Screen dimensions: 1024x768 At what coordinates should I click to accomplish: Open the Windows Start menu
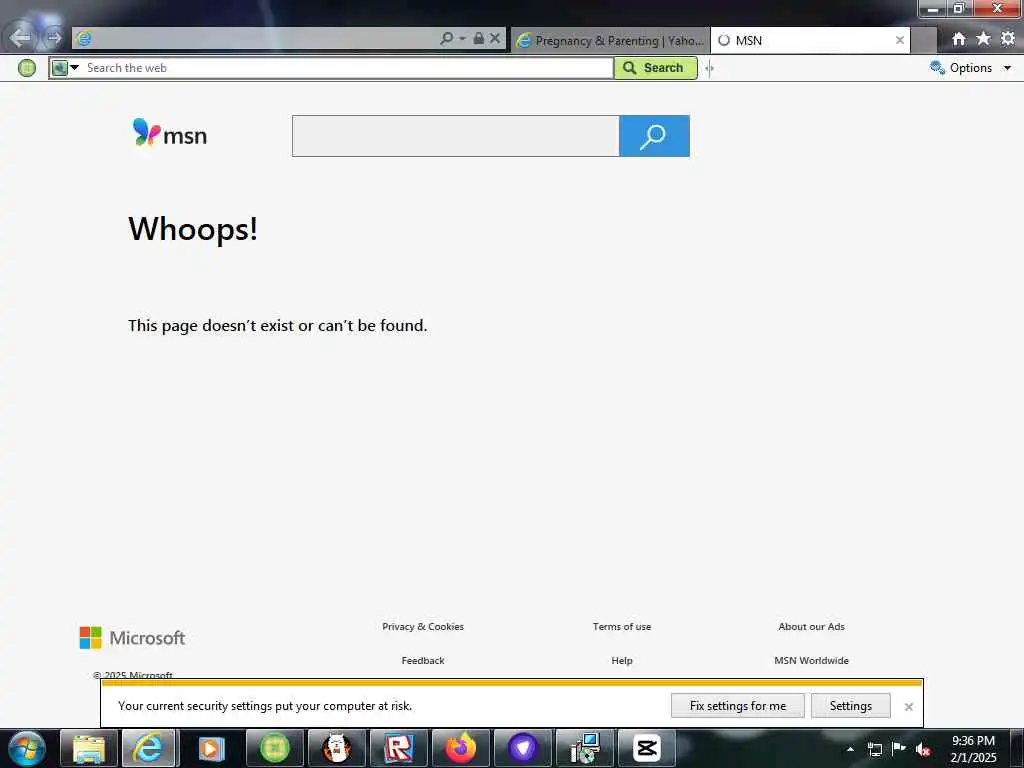[x=27, y=748]
